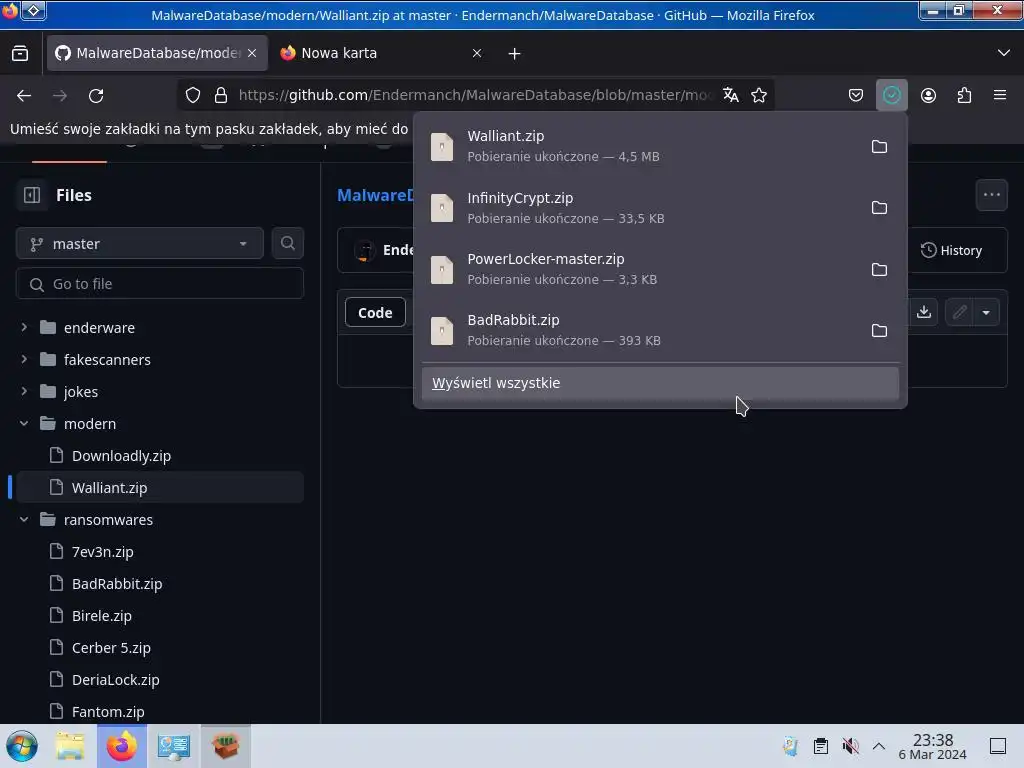The height and width of the screenshot is (768, 1024).
Task: Show BadRabbit.zip in its folder
Action: (879, 330)
